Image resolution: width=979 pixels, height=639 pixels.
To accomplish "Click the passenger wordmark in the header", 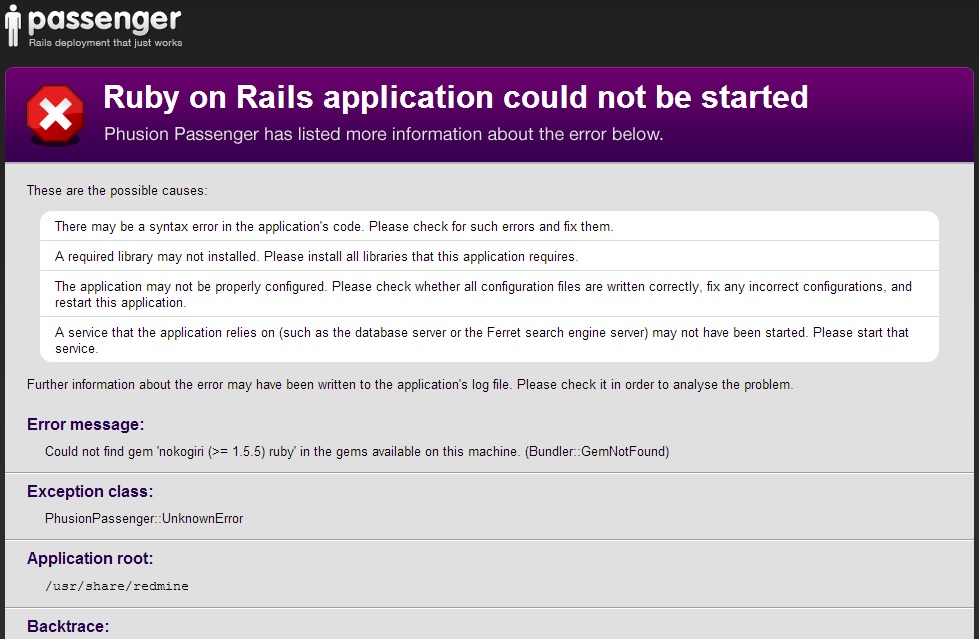I will coord(105,20).
